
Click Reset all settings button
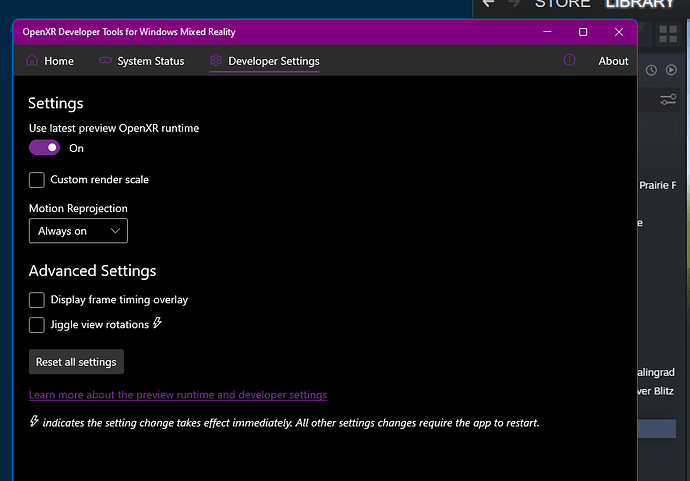[x=76, y=362]
